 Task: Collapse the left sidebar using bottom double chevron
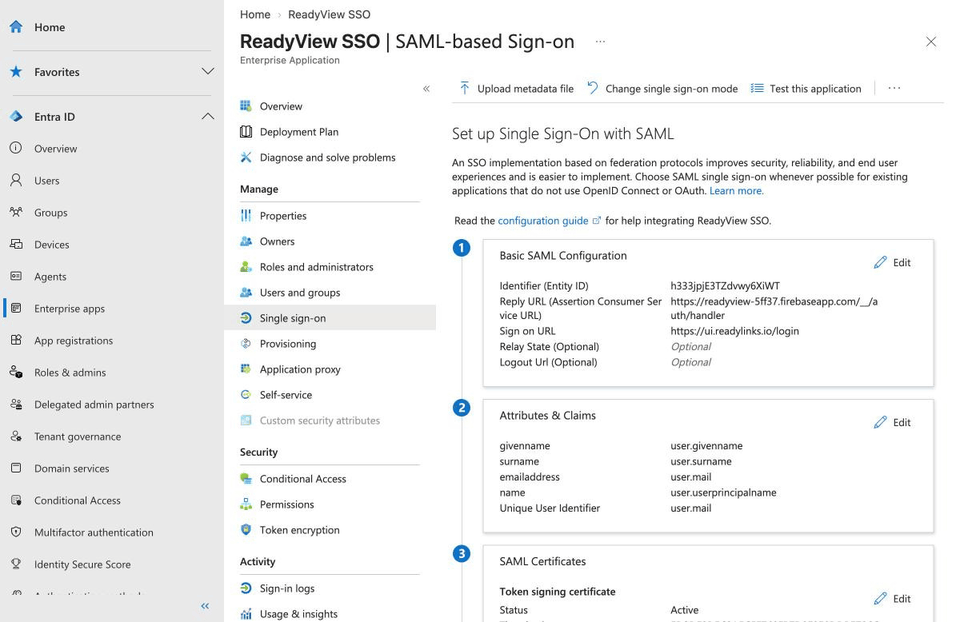click(x=205, y=606)
